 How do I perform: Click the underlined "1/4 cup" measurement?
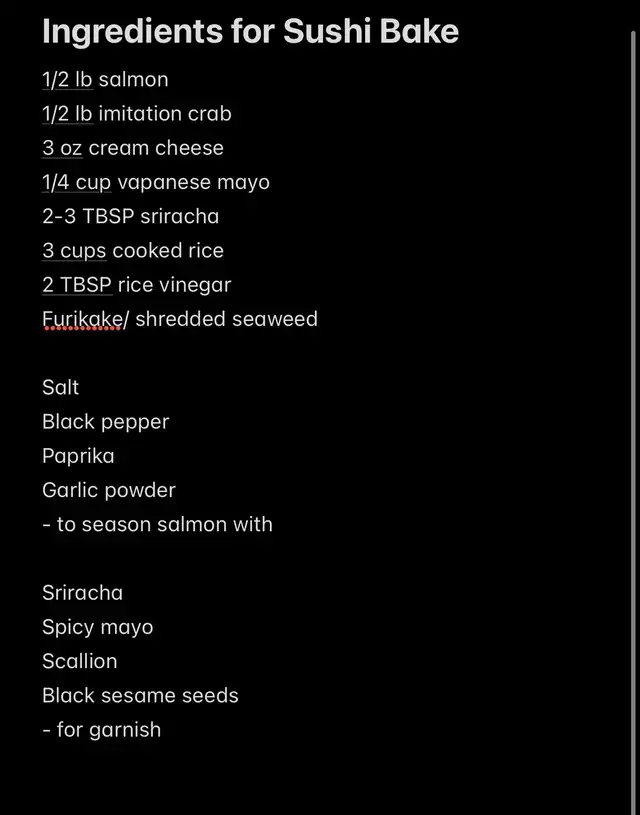[x=76, y=182]
